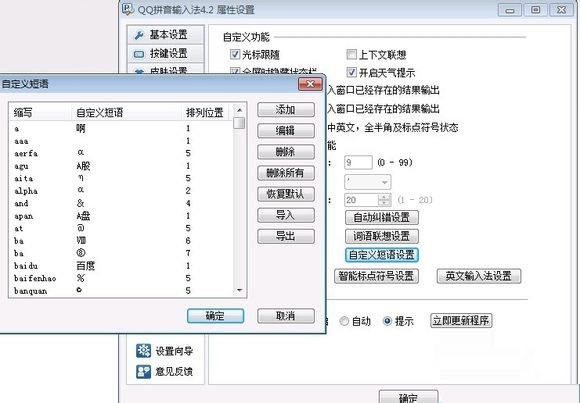Open 自动纠错设置 button
Screen dimensions: 580x403
382,217
